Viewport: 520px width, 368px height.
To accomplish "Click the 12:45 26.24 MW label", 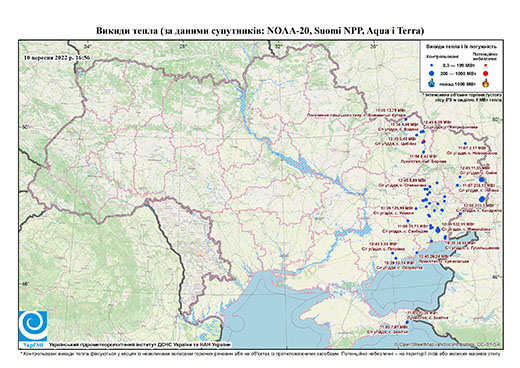I will pos(434,256).
